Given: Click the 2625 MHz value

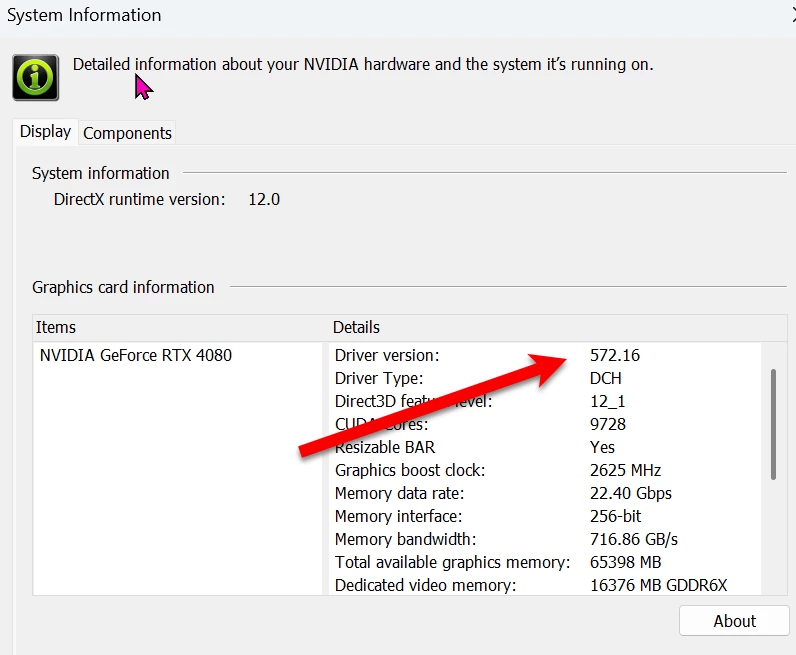Looking at the screenshot, I should coord(625,470).
